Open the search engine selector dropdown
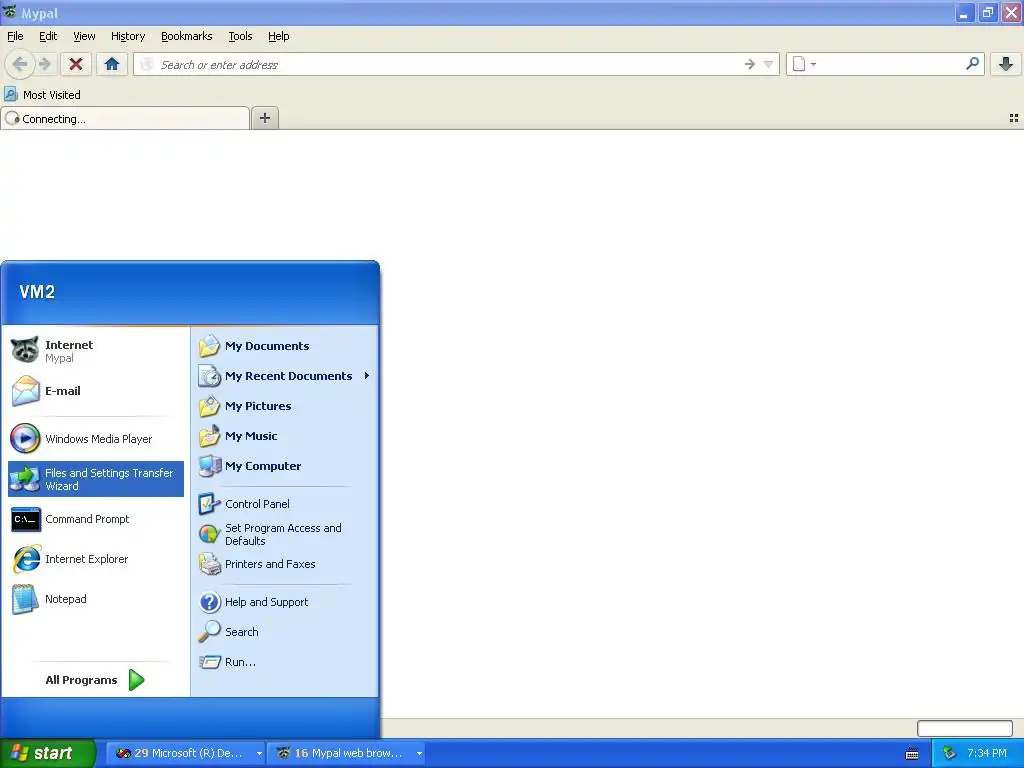 pyautogui.click(x=804, y=64)
